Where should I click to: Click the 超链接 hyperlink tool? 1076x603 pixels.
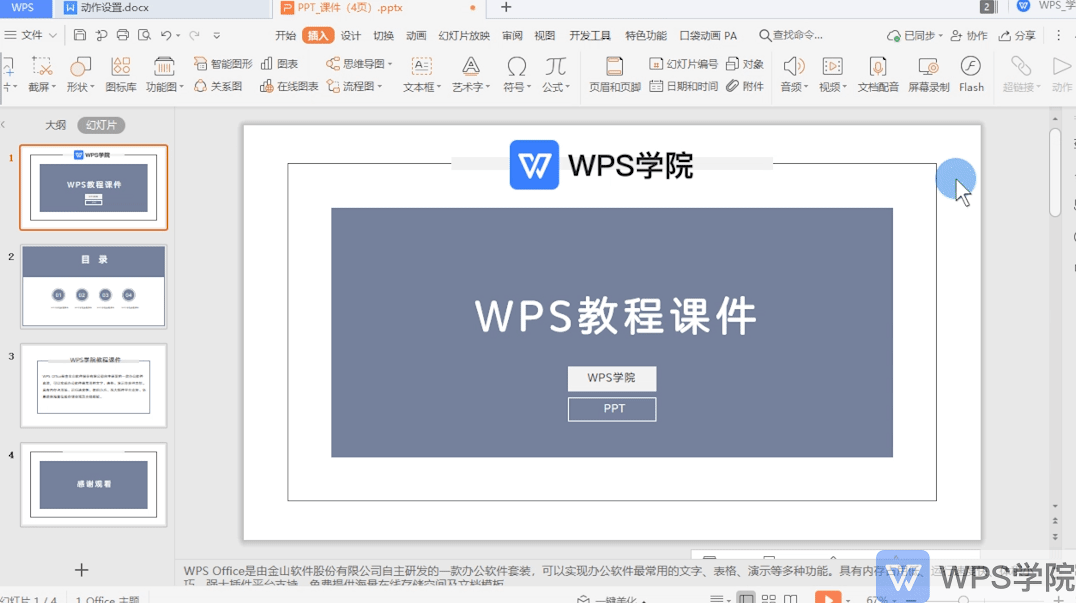point(1021,74)
